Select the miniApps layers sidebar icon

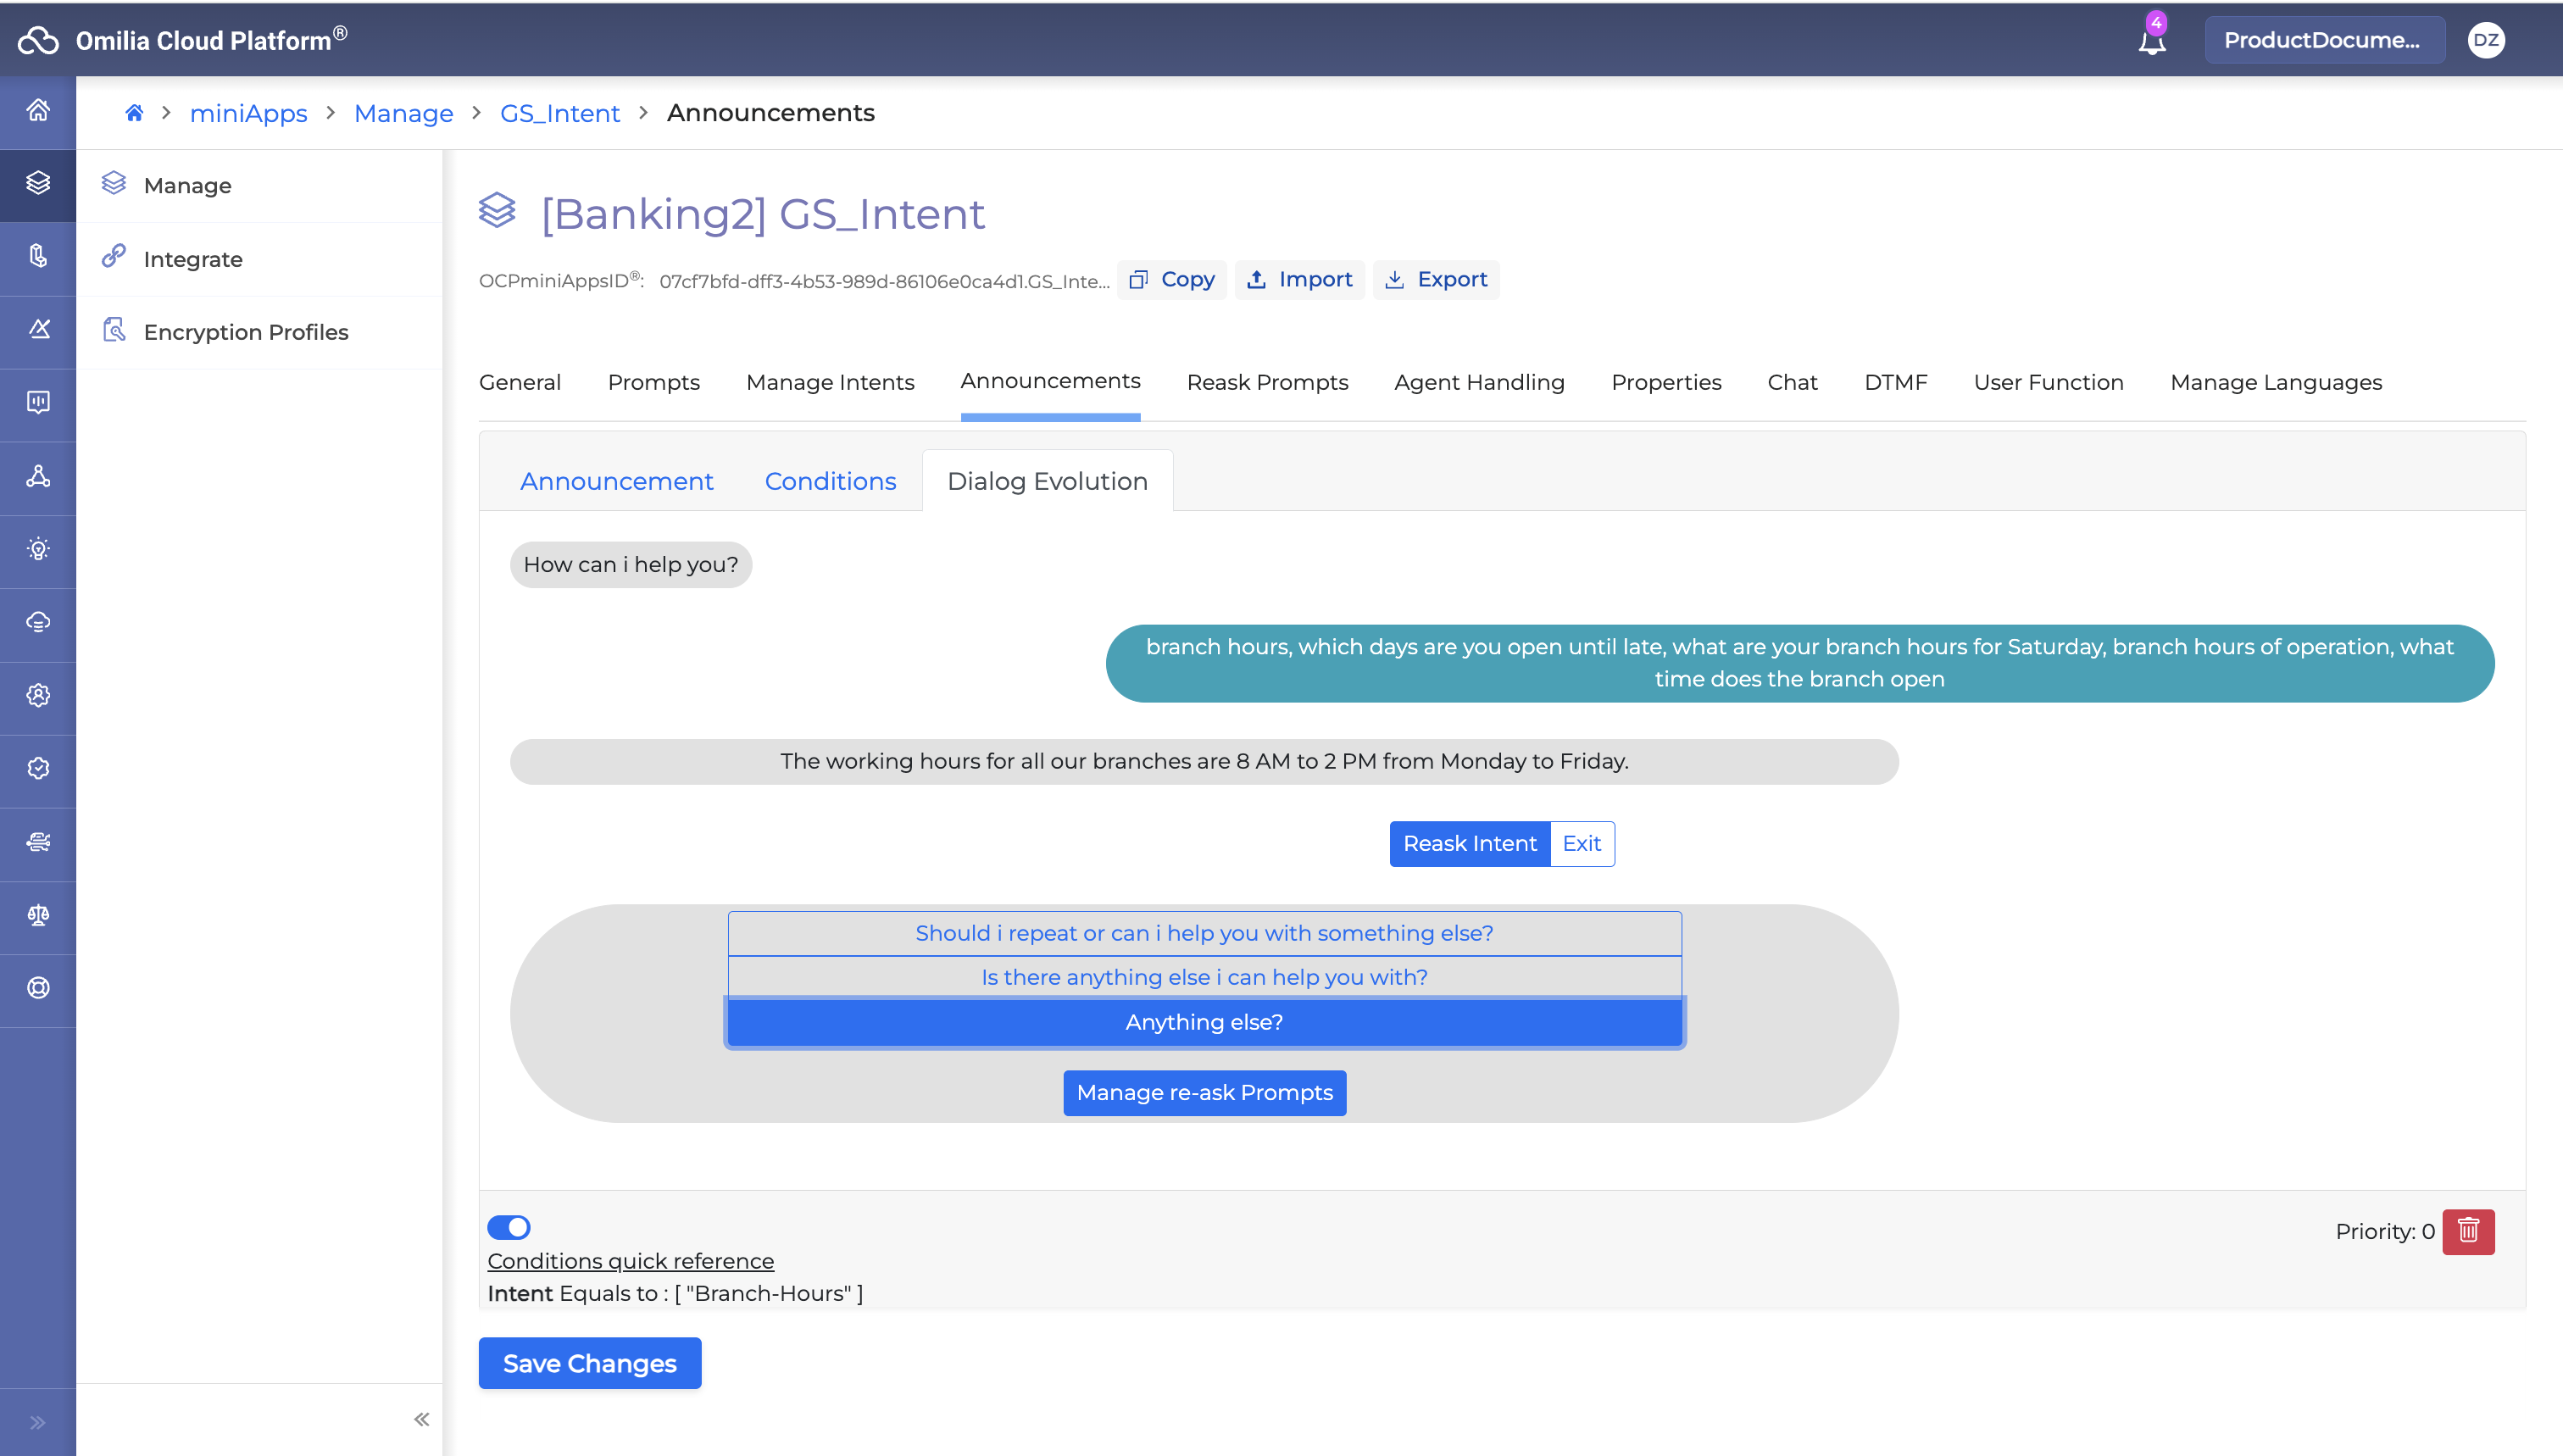(x=38, y=183)
